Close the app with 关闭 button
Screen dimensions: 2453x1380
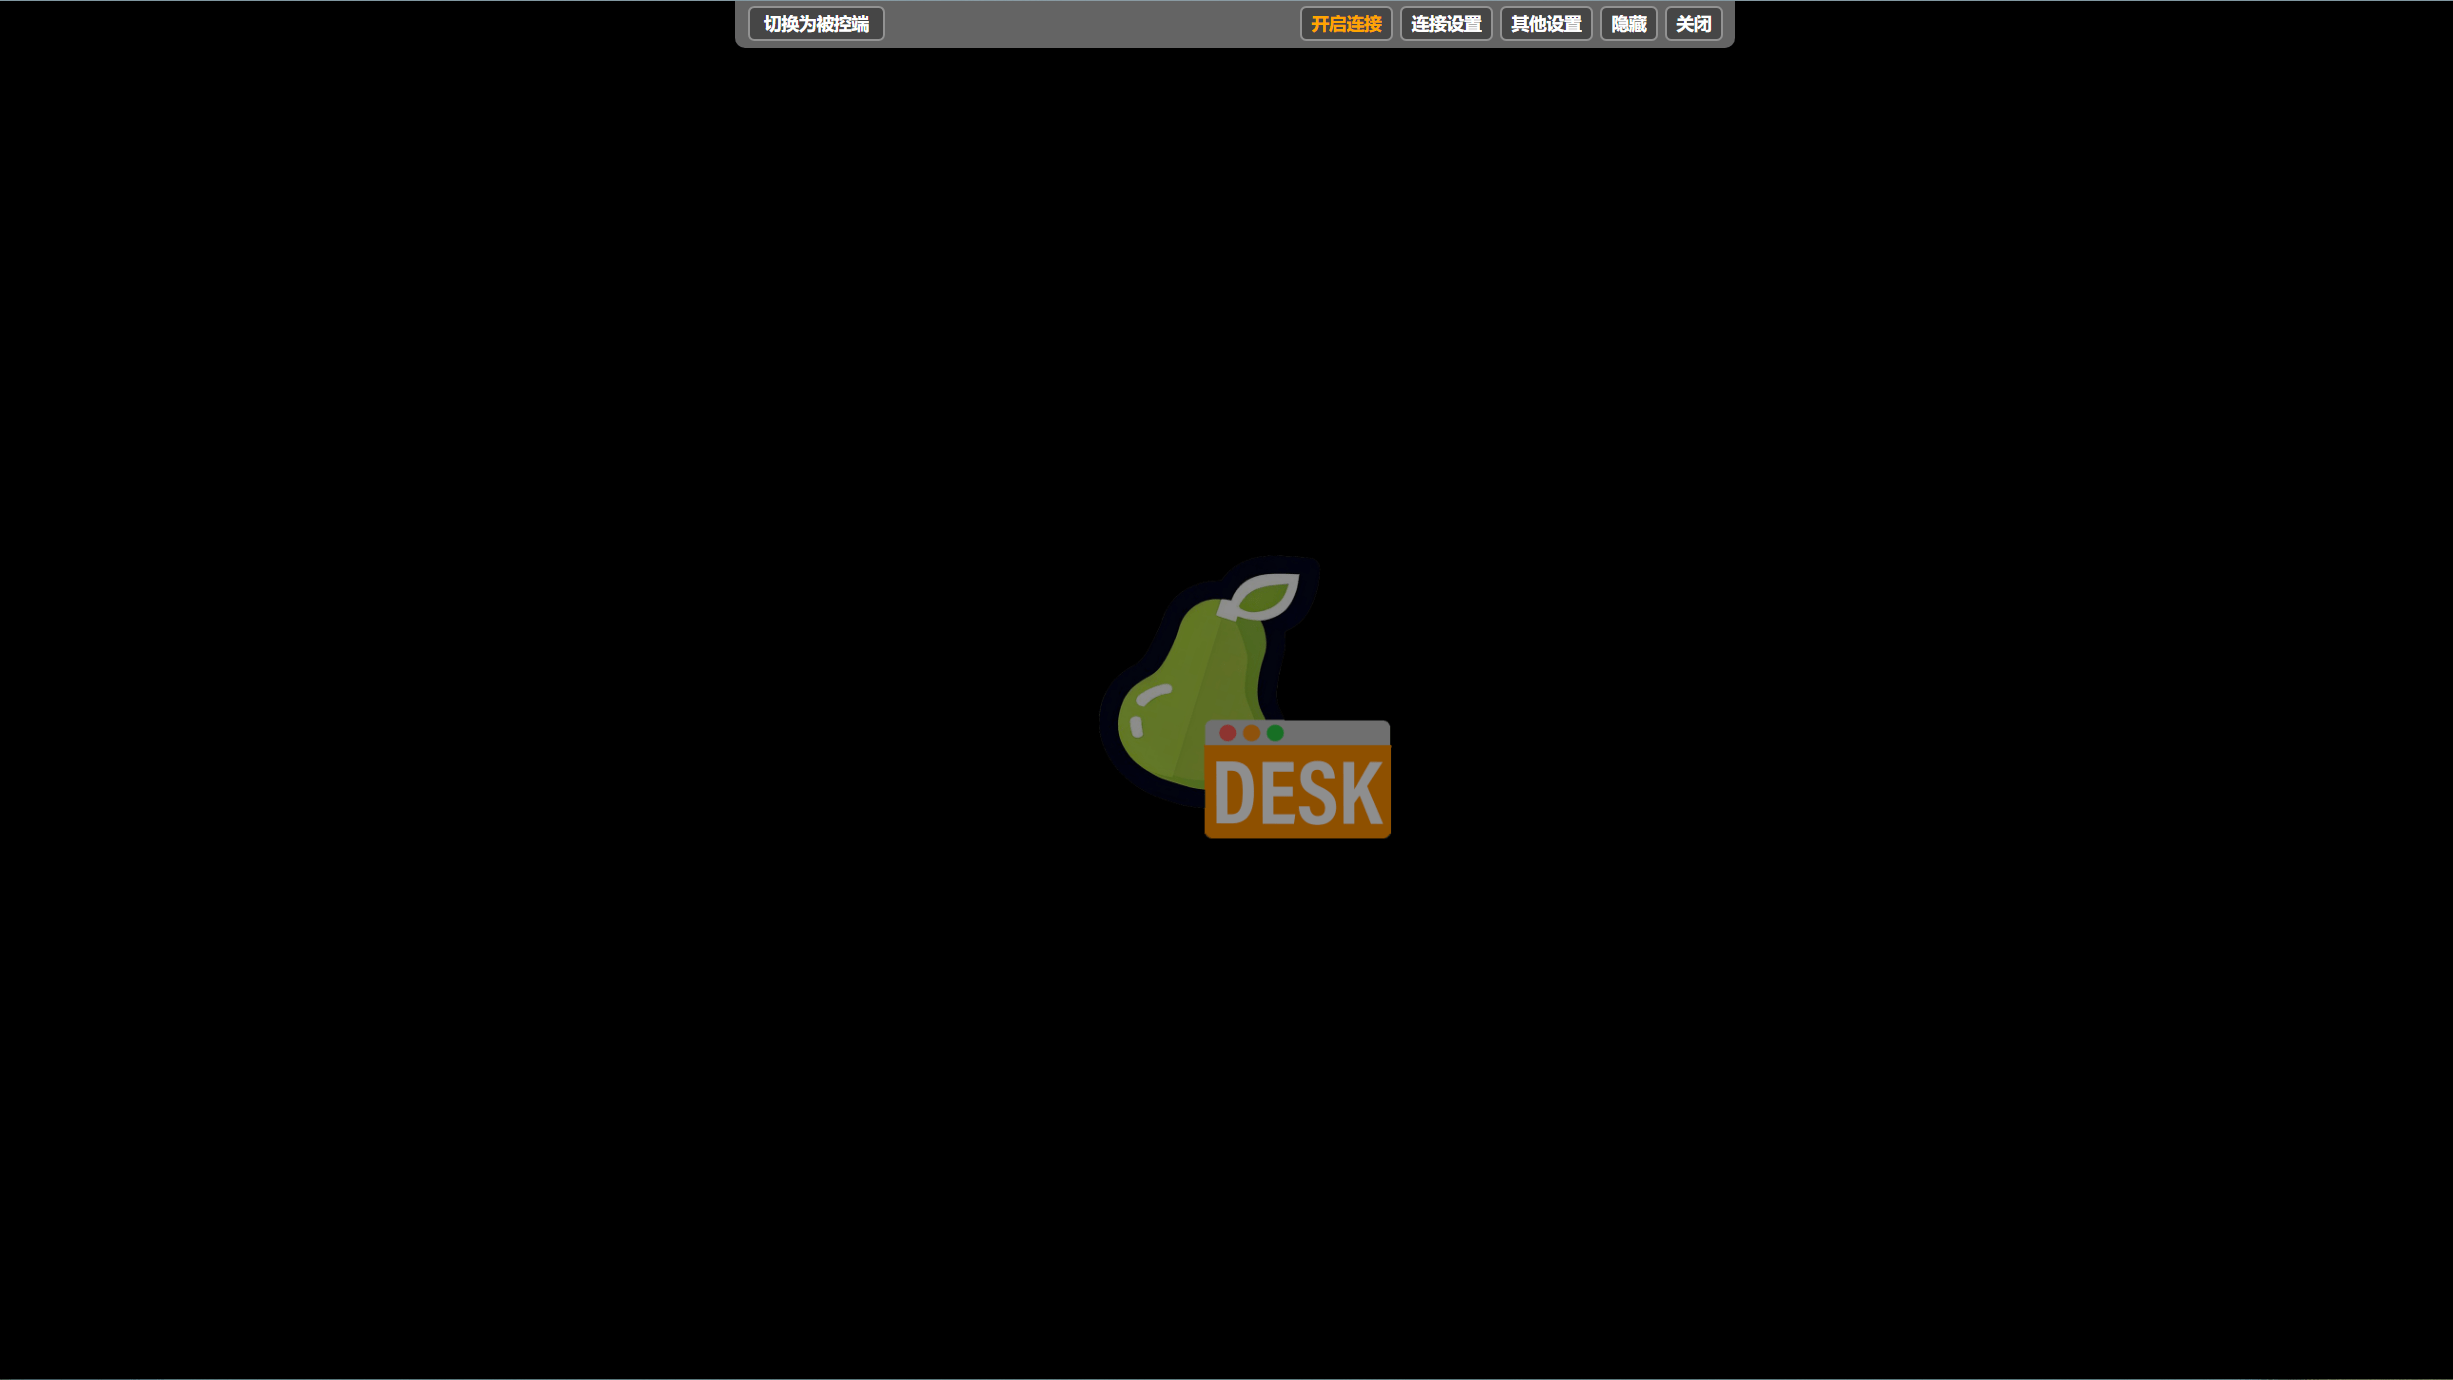pyautogui.click(x=1693, y=24)
